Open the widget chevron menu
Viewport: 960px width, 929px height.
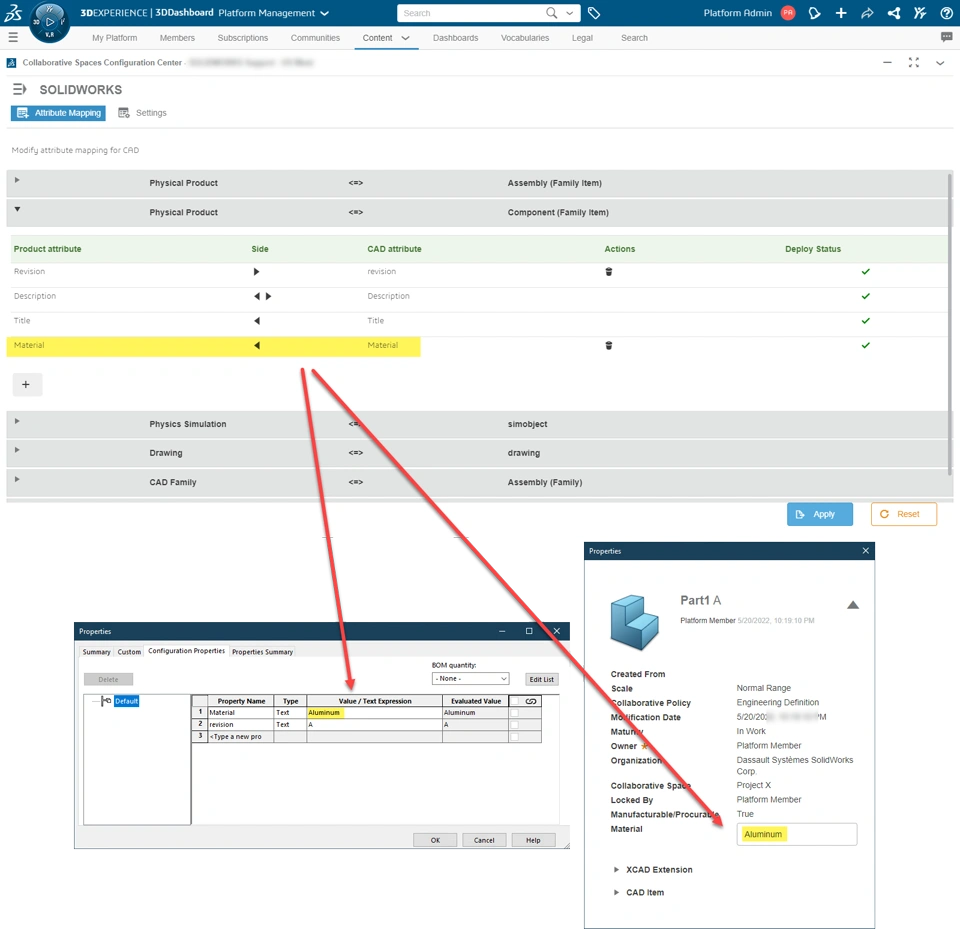tap(940, 62)
